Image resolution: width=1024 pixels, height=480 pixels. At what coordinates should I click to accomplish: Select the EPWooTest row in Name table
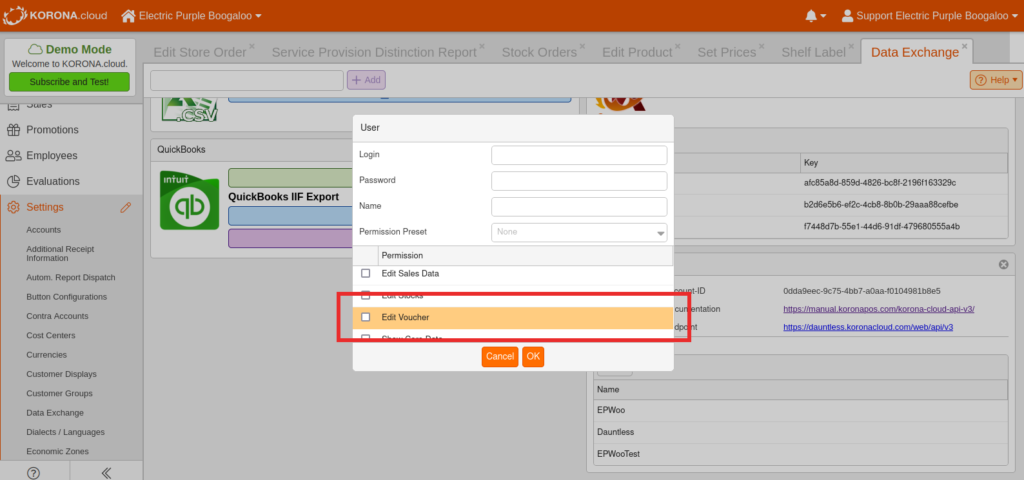[801, 454]
